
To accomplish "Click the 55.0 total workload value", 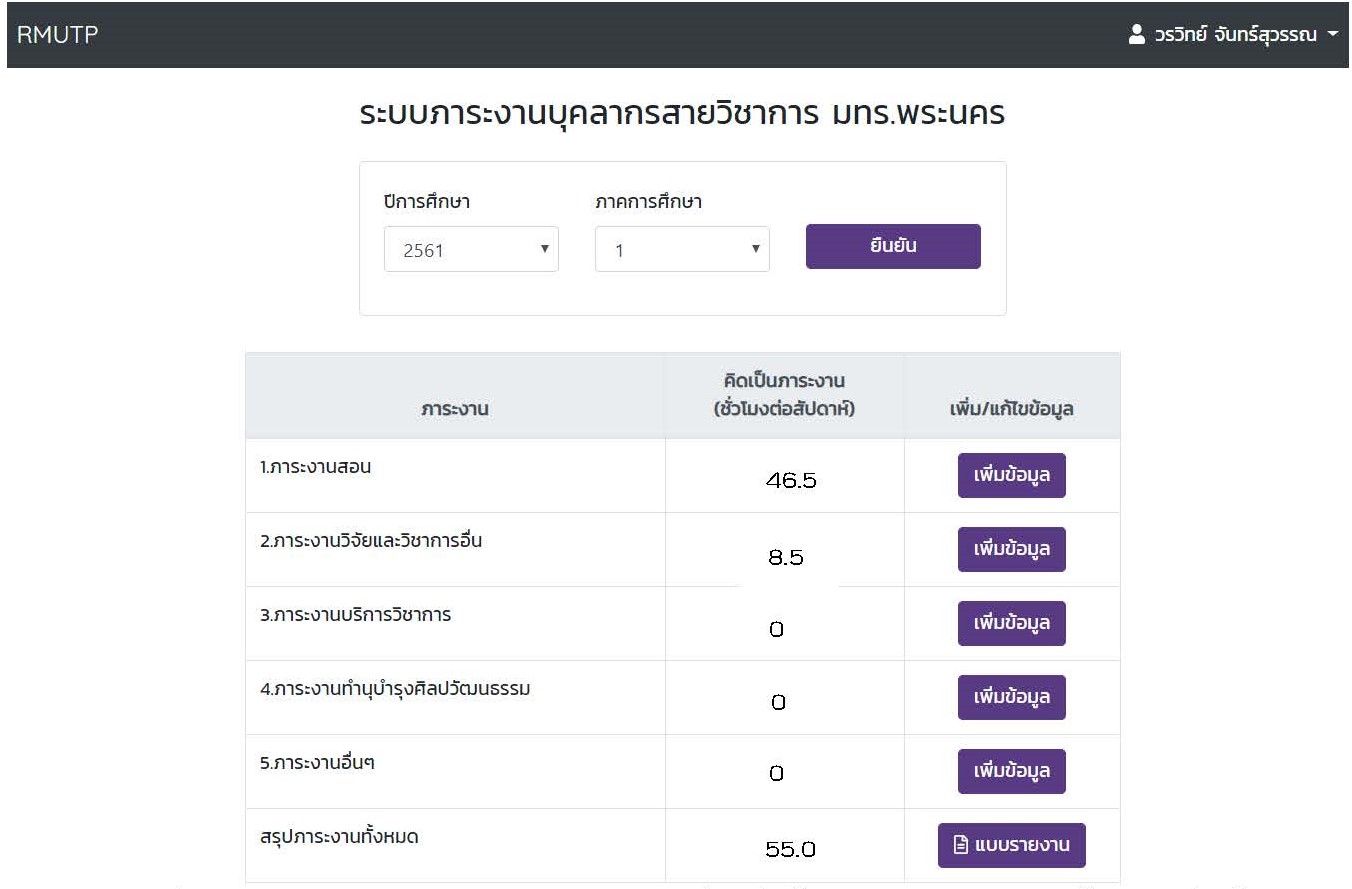I will coord(790,850).
